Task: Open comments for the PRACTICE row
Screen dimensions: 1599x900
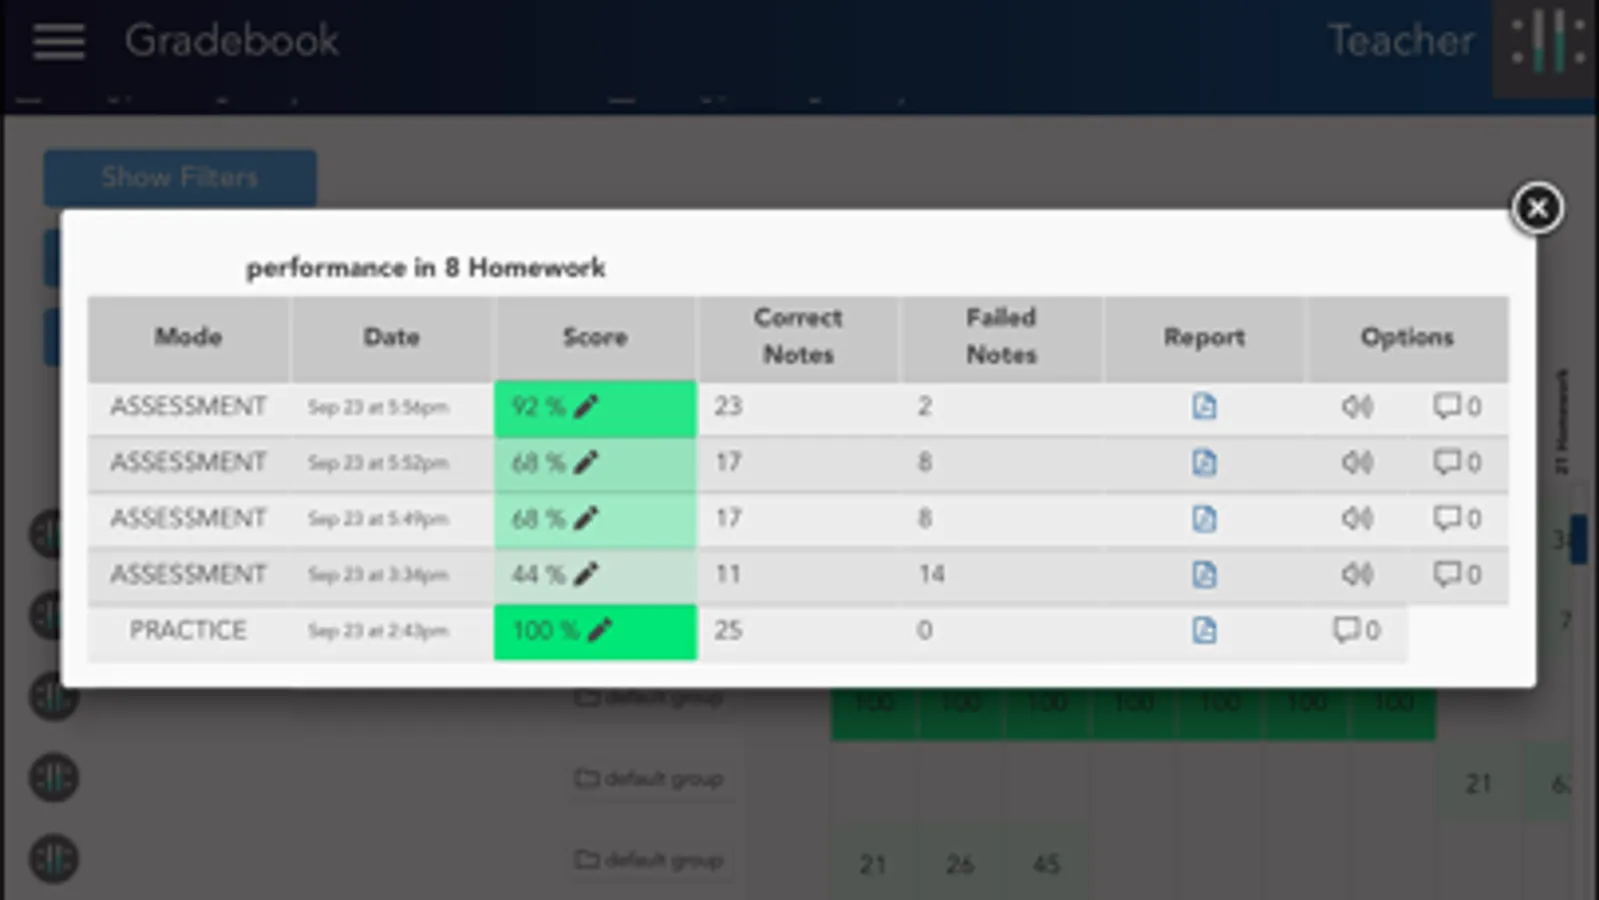Action: coord(1356,630)
